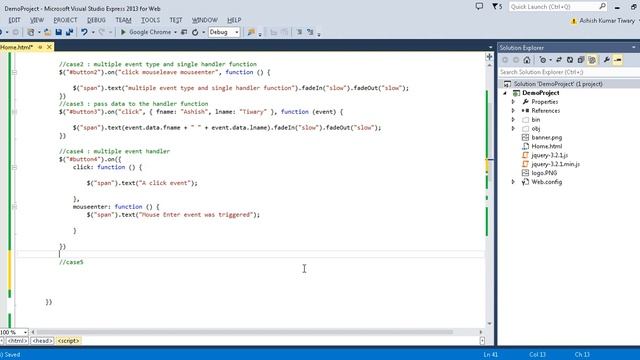Open the VIEW menu
The width and height of the screenshot is (640, 360).
(x=36, y=20)
